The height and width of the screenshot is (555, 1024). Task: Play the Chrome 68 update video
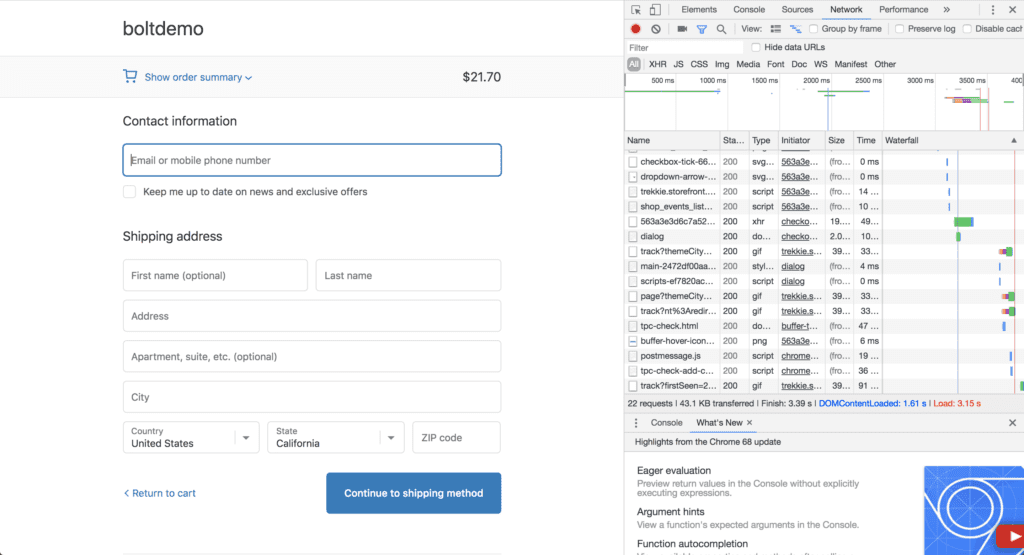pyautogui.click(x=1012, y=537)
